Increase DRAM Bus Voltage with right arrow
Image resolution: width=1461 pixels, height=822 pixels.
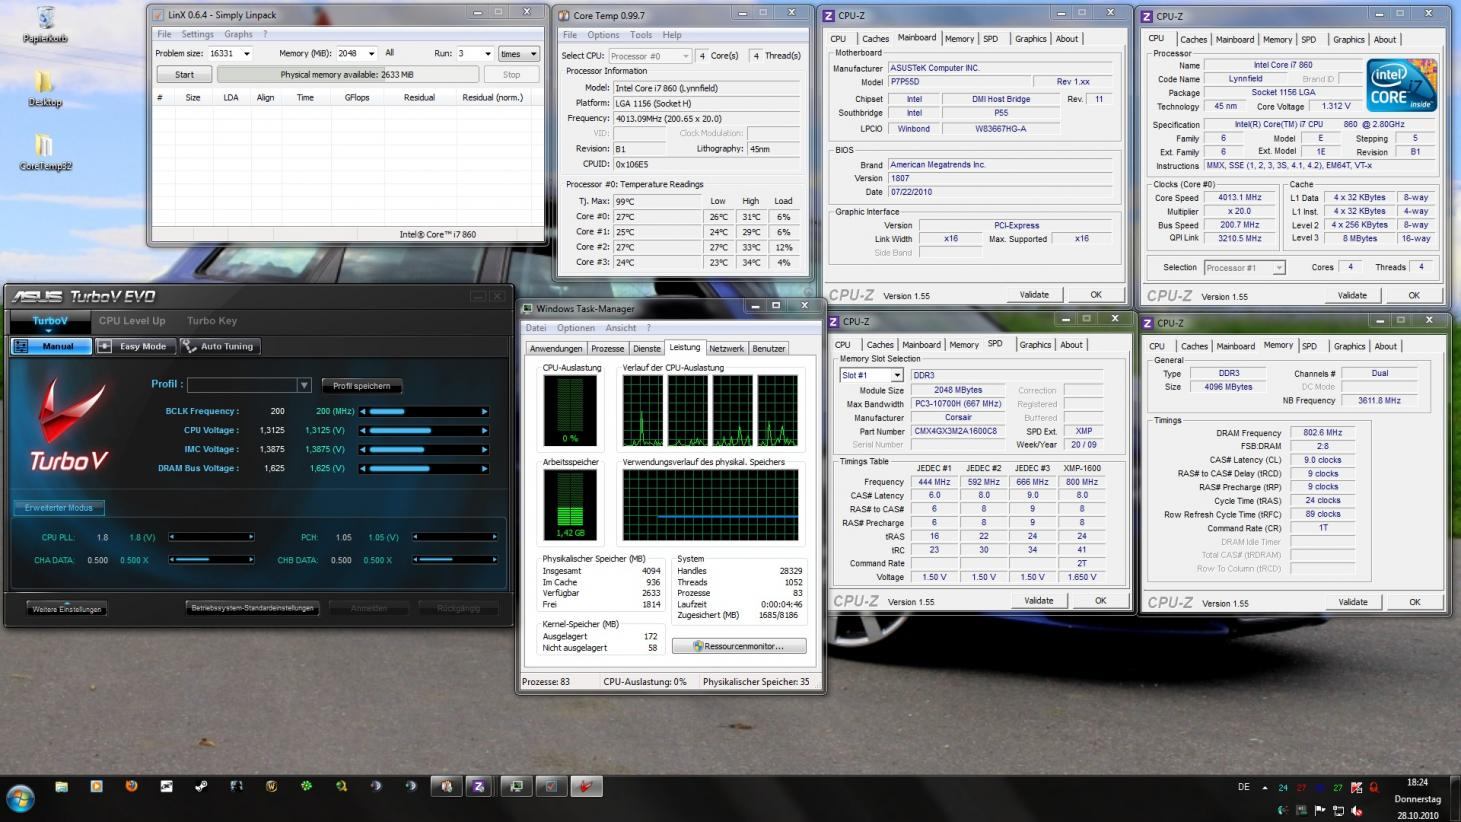coord(485,468)
